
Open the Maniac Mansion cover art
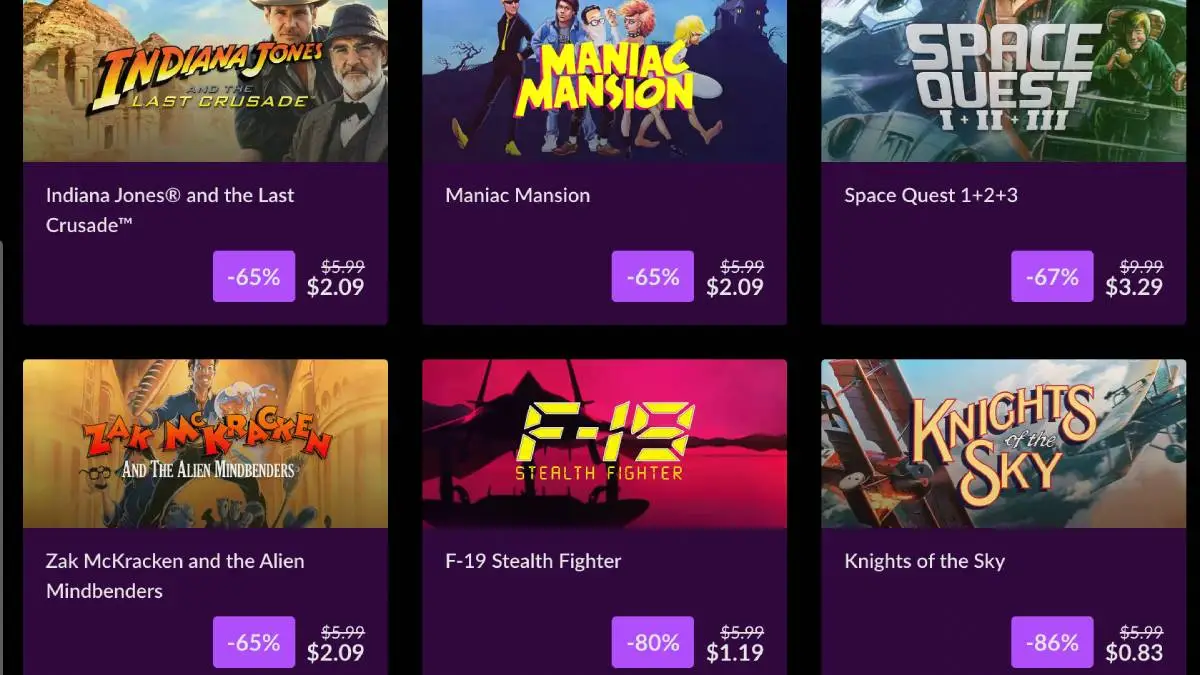click(604, 81)
